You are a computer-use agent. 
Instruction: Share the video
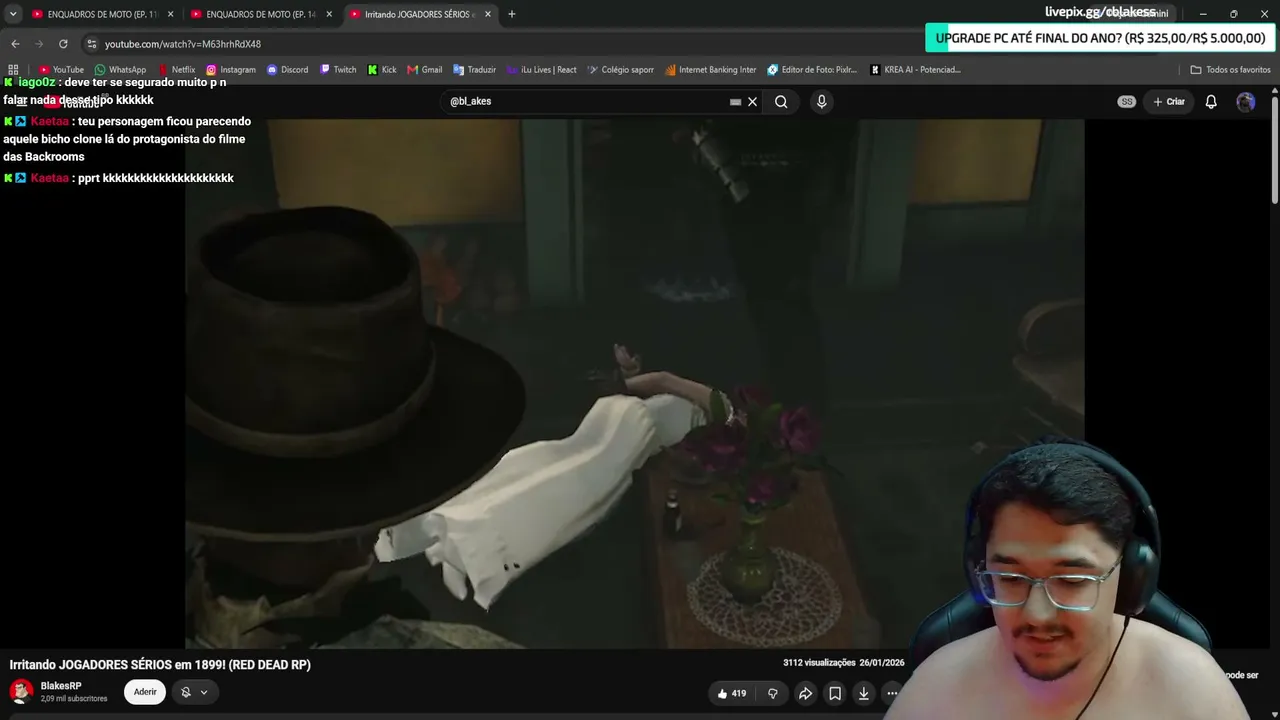pos(805,693)
